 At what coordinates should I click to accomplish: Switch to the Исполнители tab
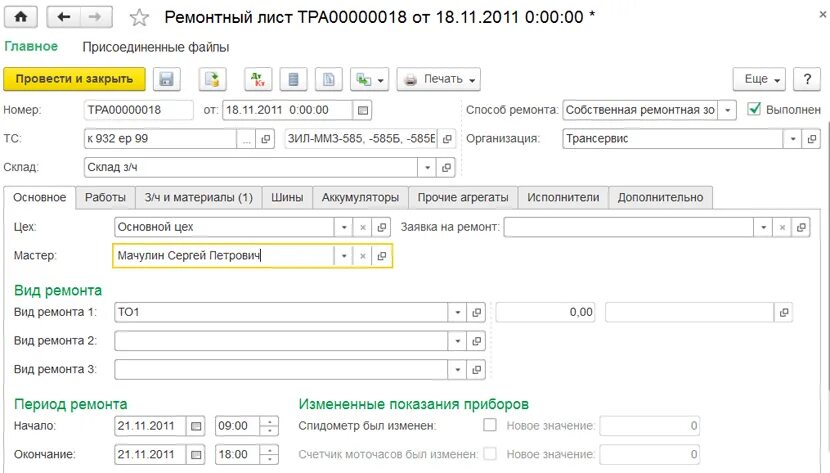[x=563, y=197]
